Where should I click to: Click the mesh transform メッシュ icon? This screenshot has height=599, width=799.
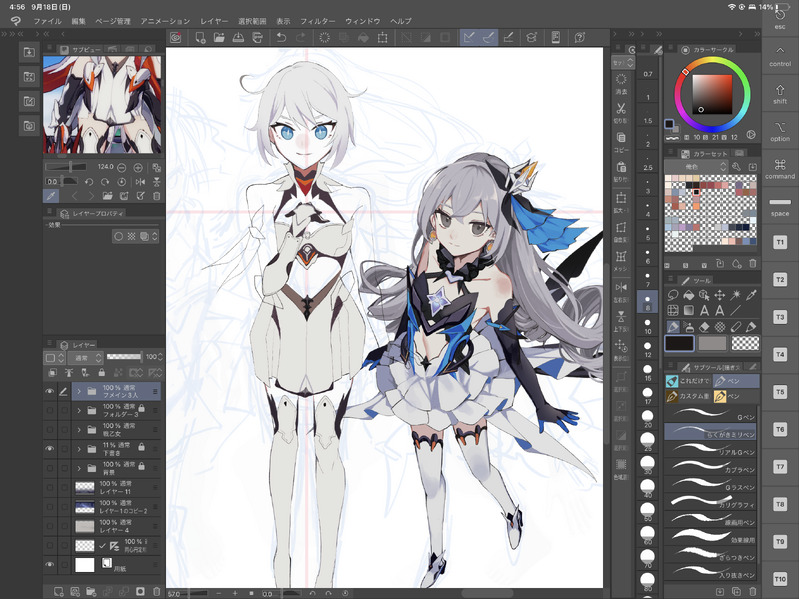(621, 261)
